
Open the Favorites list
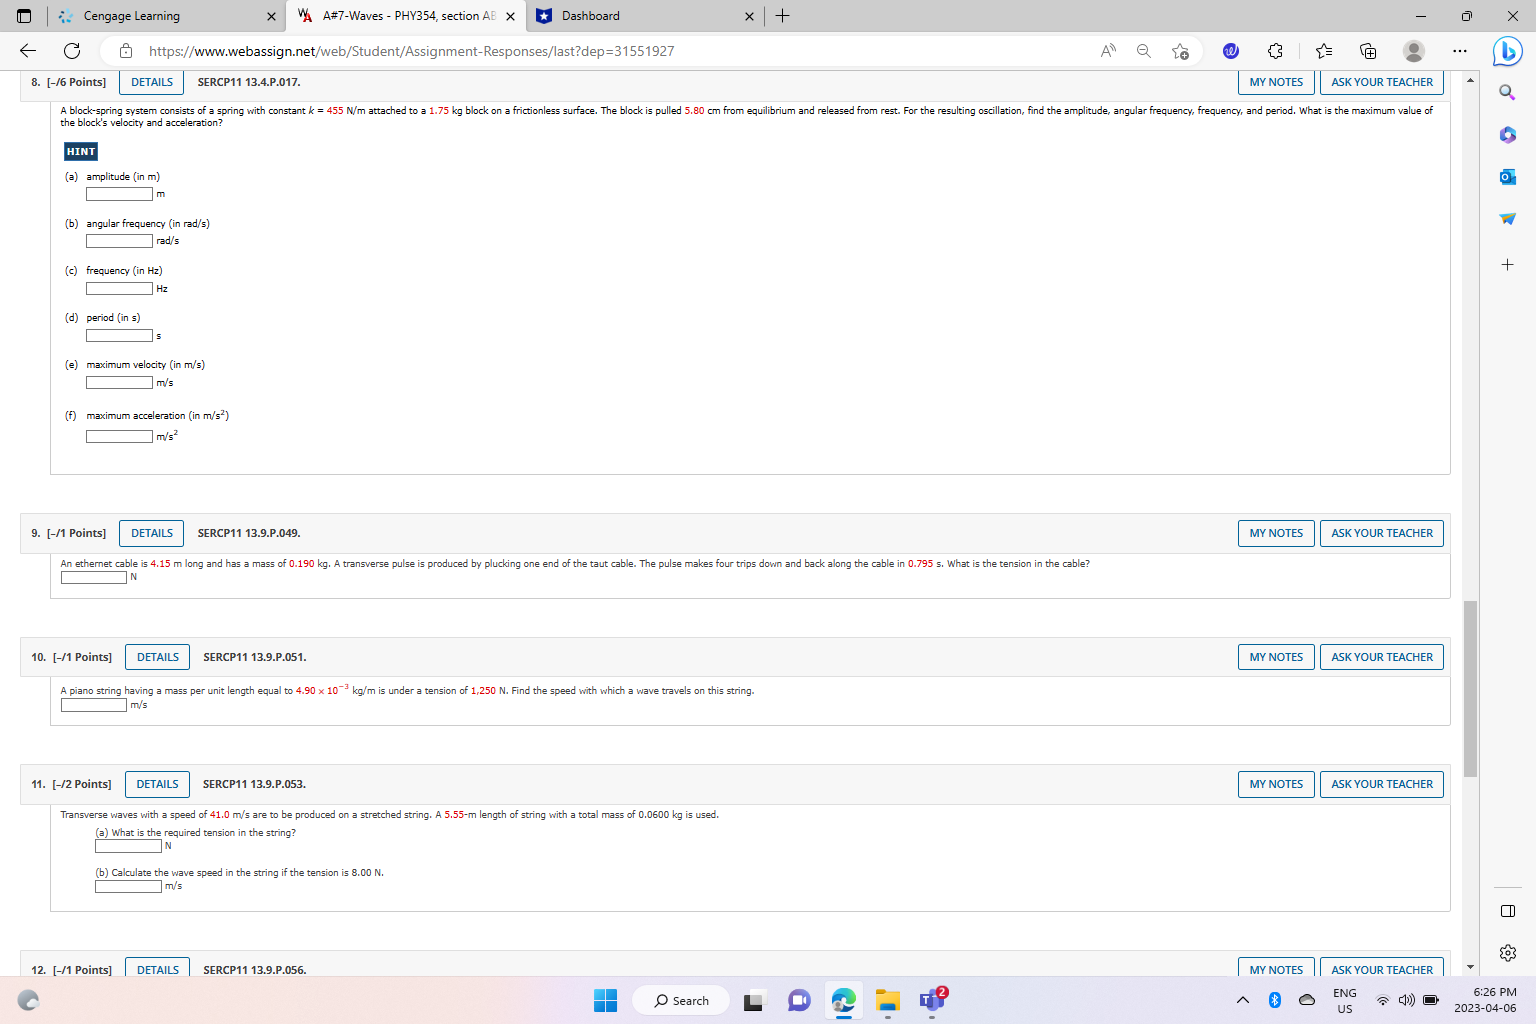pos(1322,51)
